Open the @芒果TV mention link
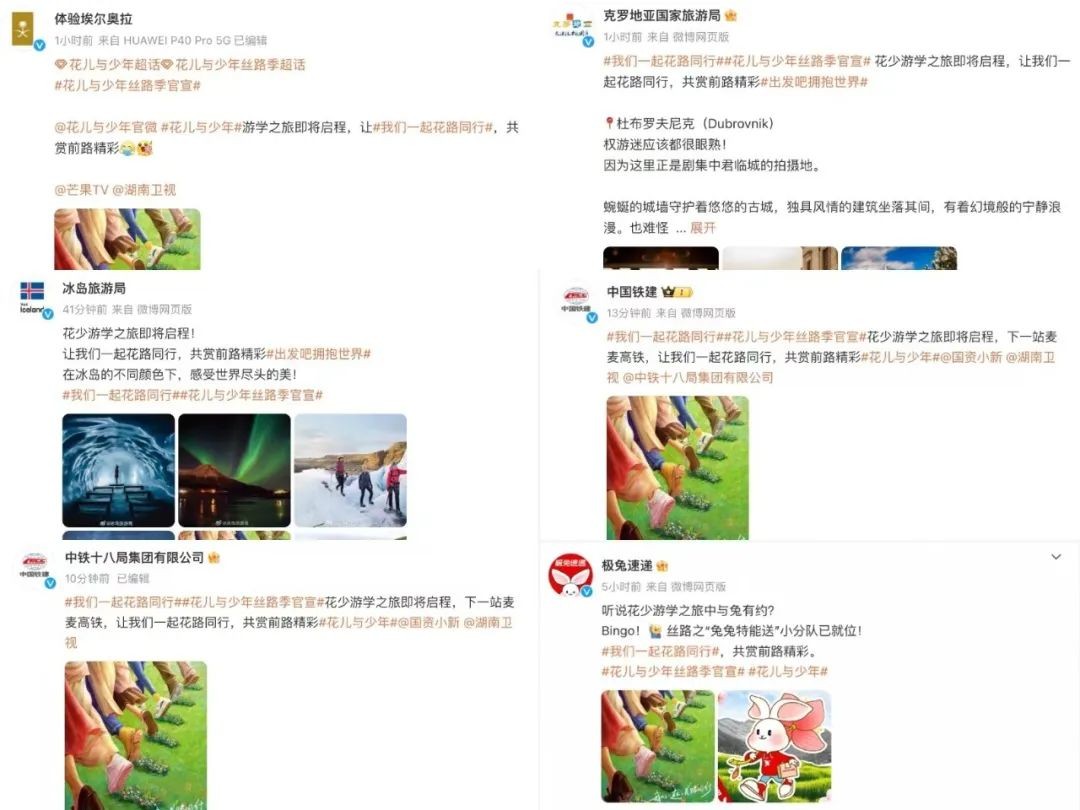 point(81,190)
